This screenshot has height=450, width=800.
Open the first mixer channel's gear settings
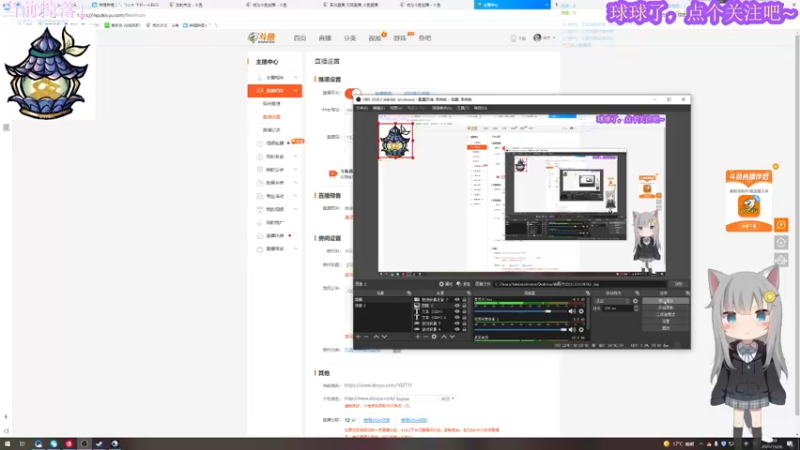pyautogui.click(x=581, y=311)
